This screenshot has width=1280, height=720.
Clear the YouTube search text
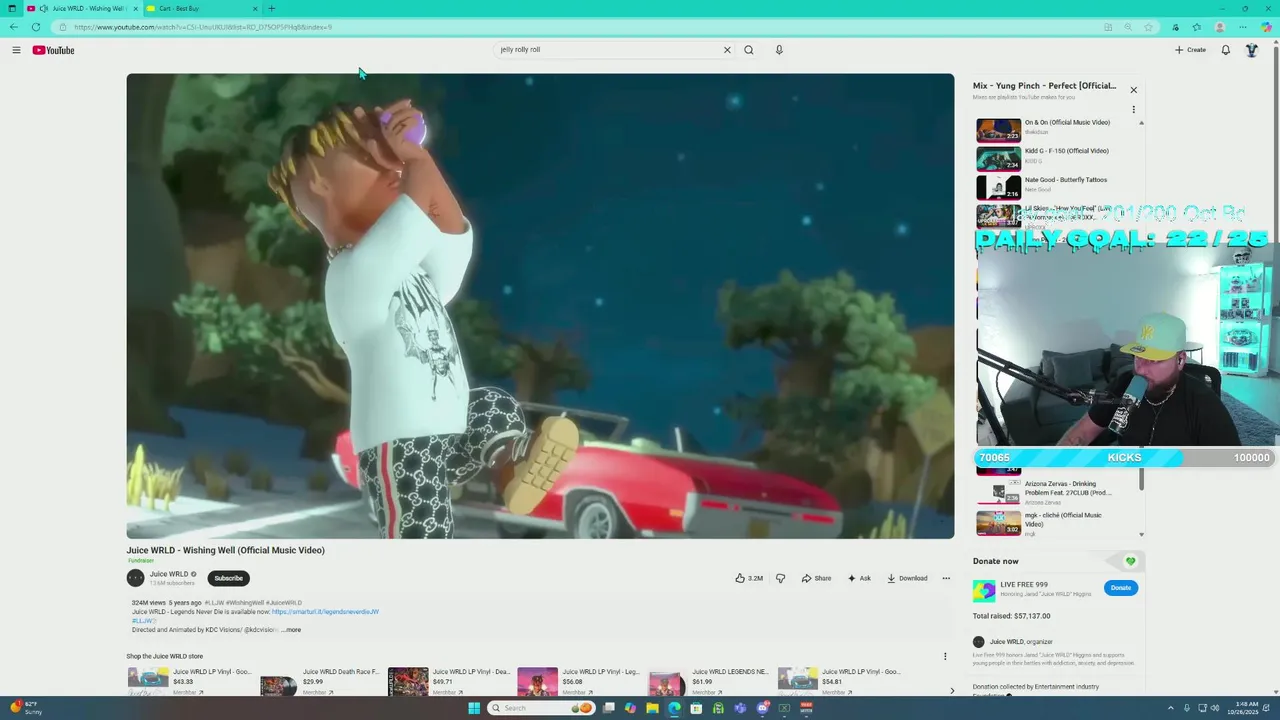point(727,50)
